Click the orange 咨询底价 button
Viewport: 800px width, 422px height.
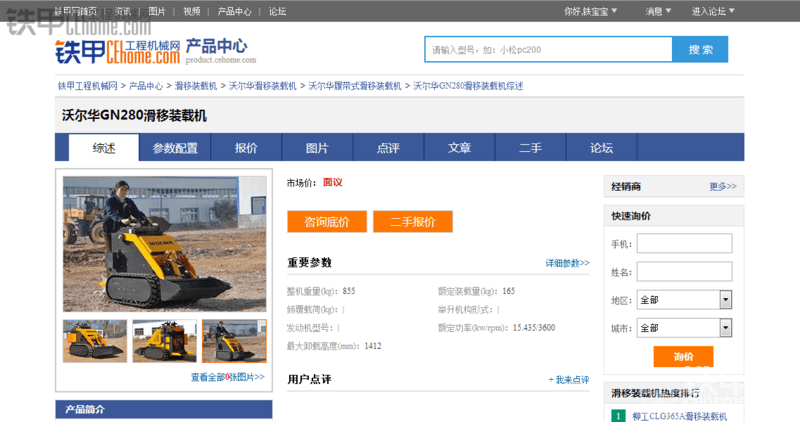327,221
